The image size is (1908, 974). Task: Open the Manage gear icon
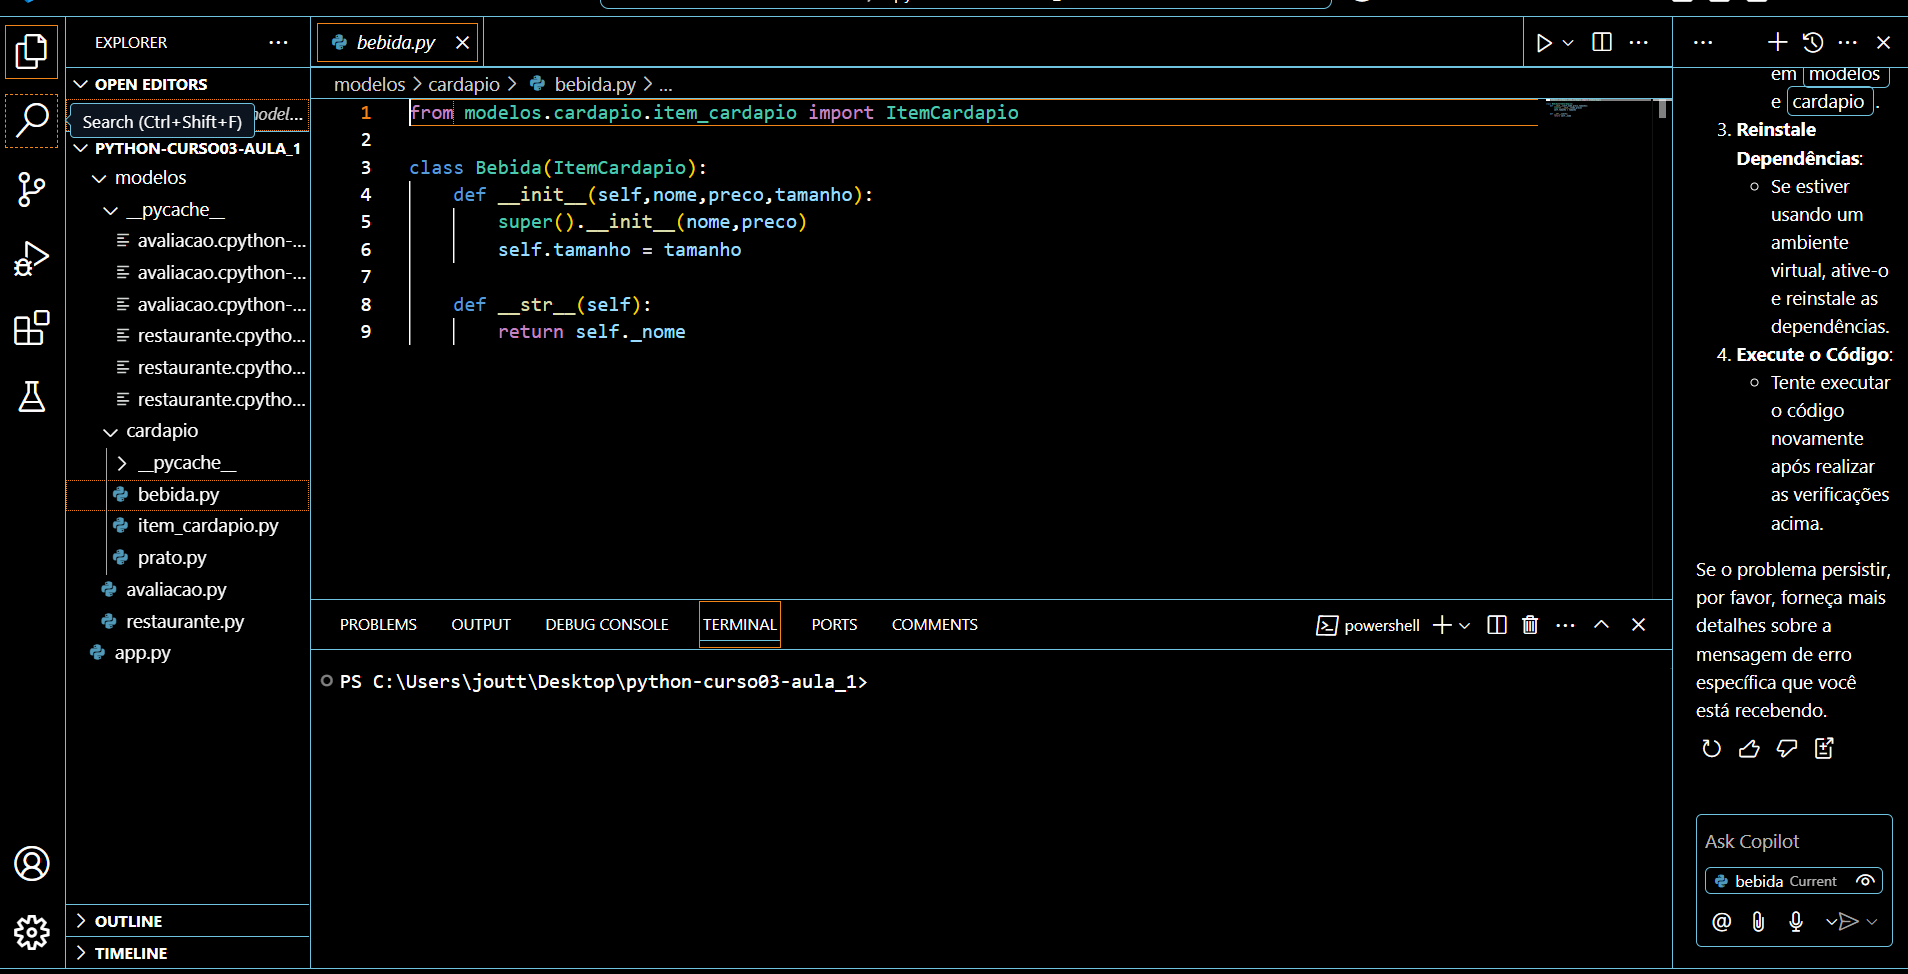[x=32, y=932]
